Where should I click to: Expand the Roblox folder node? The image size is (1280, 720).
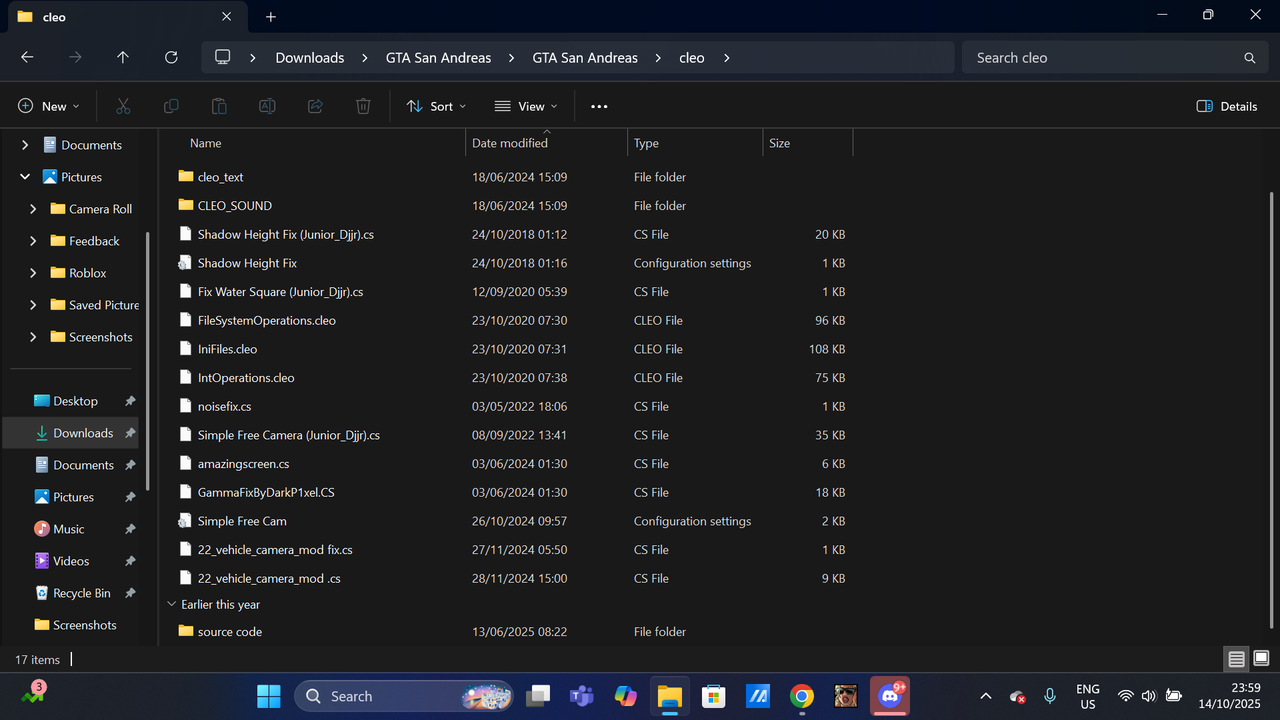33,273
